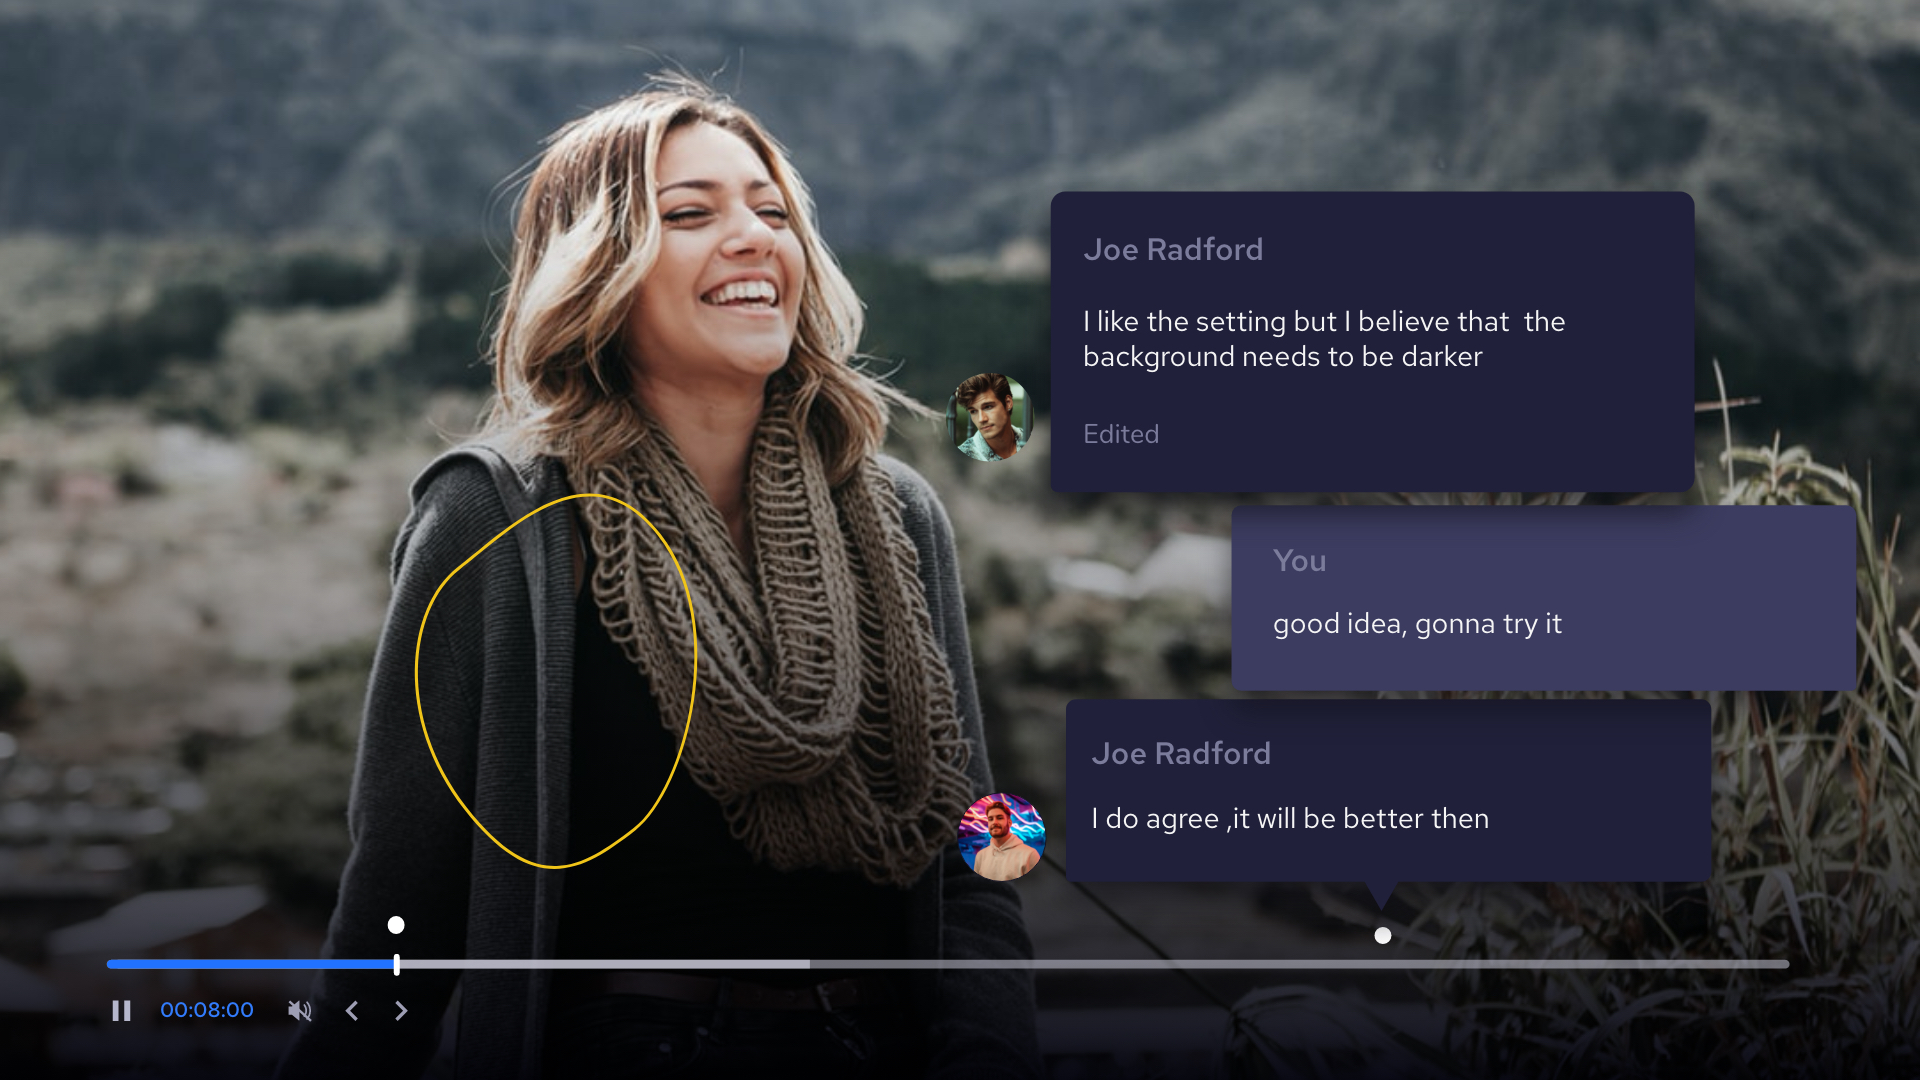The width and height of the screenshot is (1920, 1080).
Task: Open Joe Radford's avatar with teal shirt
Action: [x=990, y=417]
